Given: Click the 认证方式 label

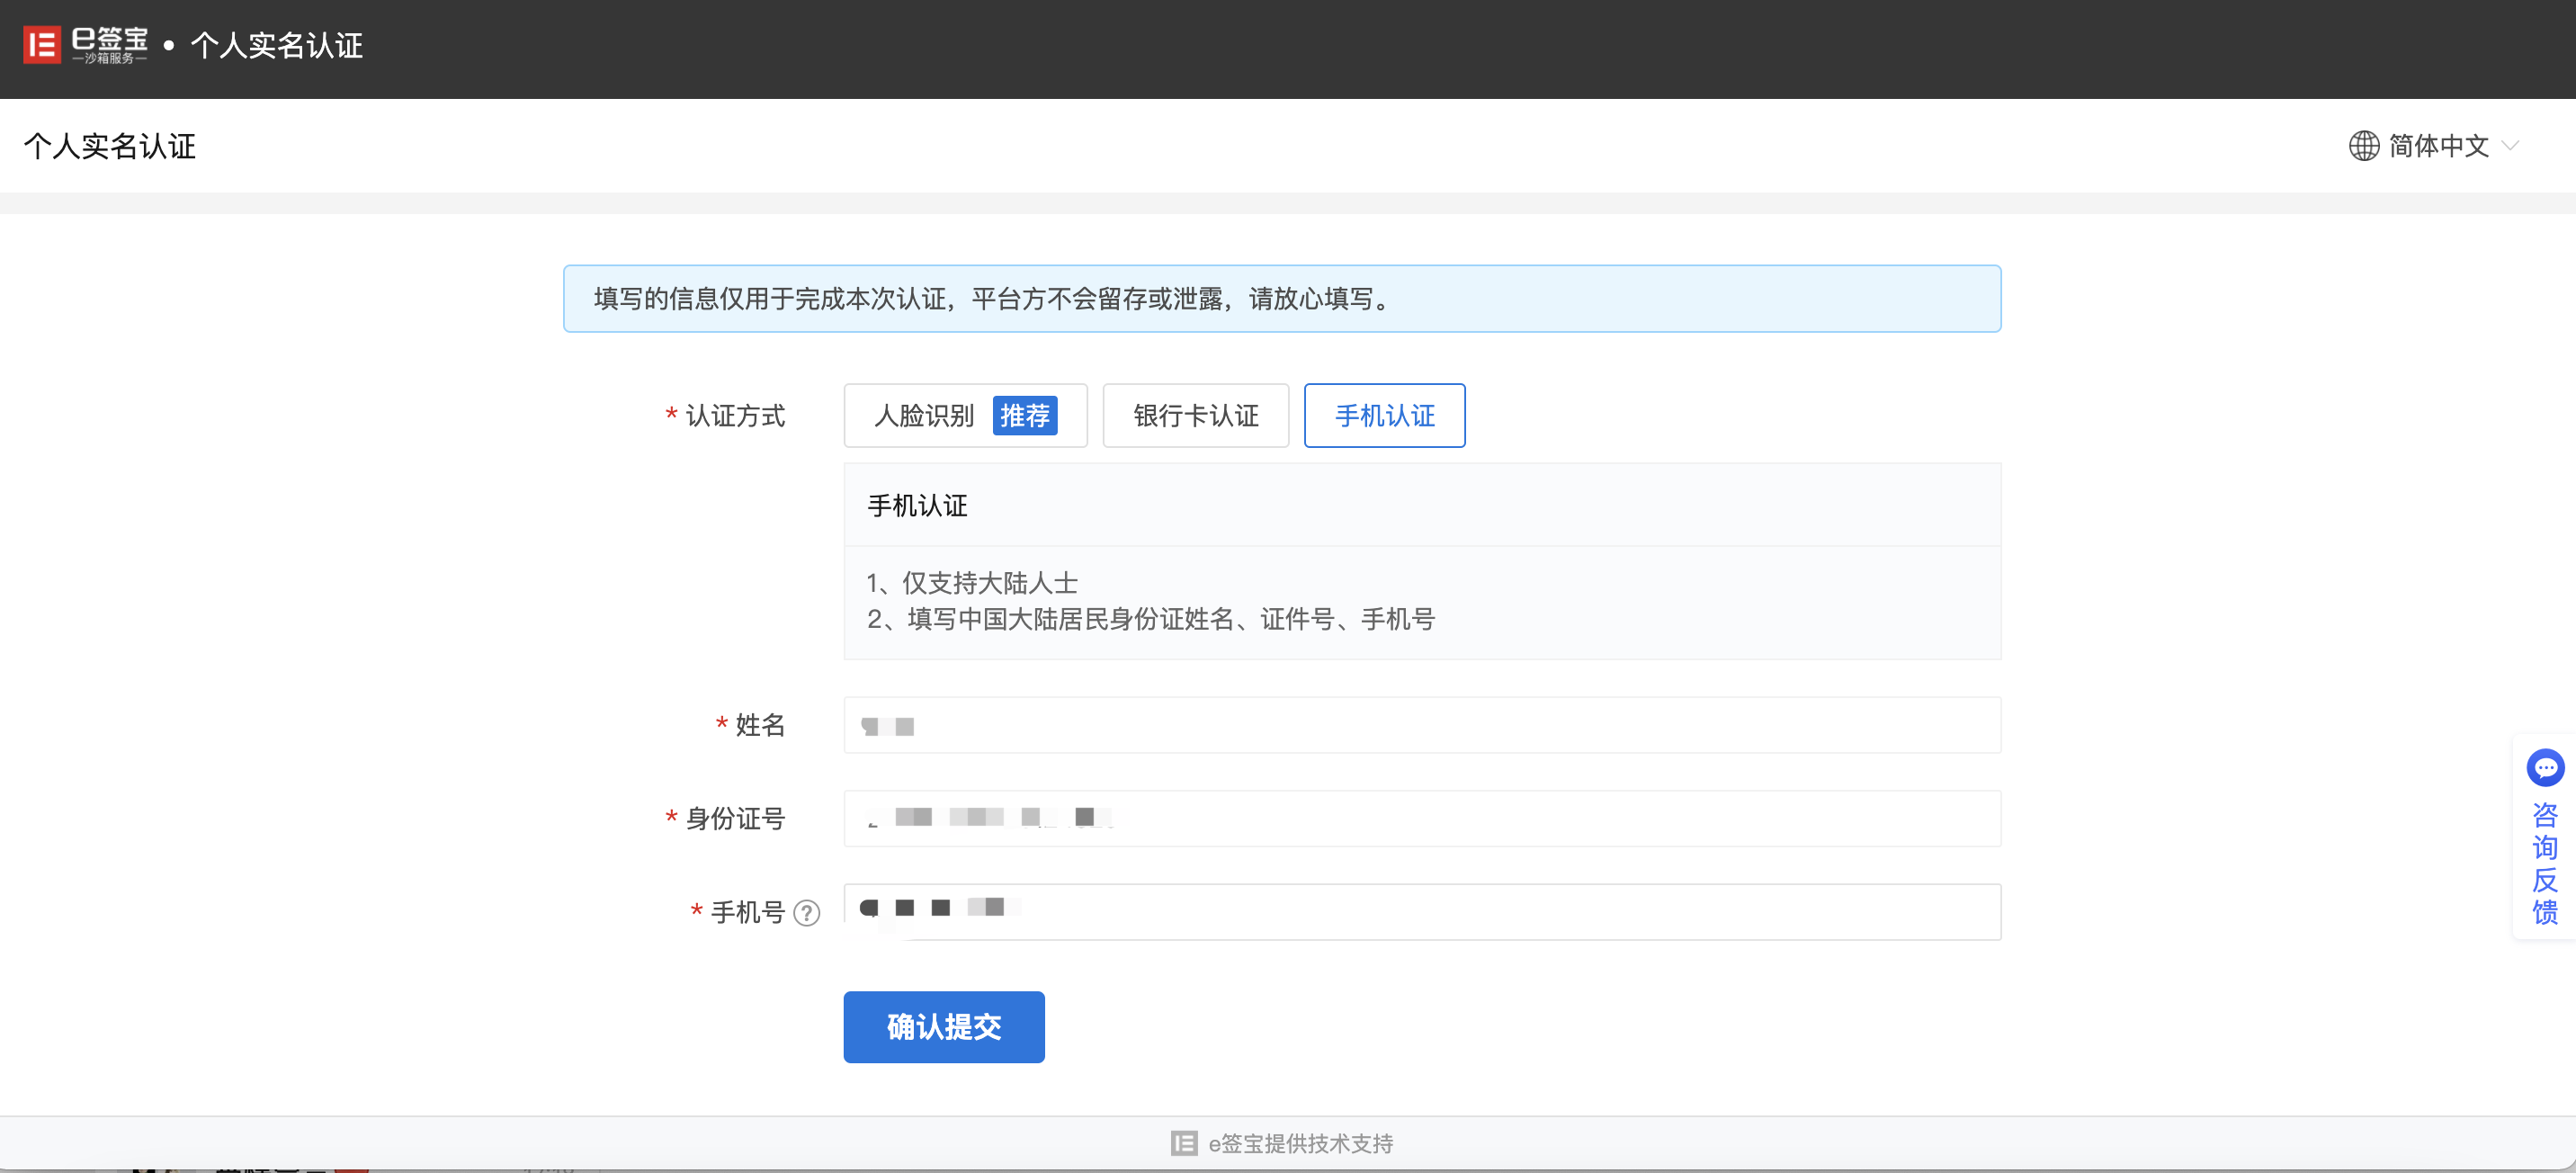Looking at the screenshot, I should coord(735,415).
